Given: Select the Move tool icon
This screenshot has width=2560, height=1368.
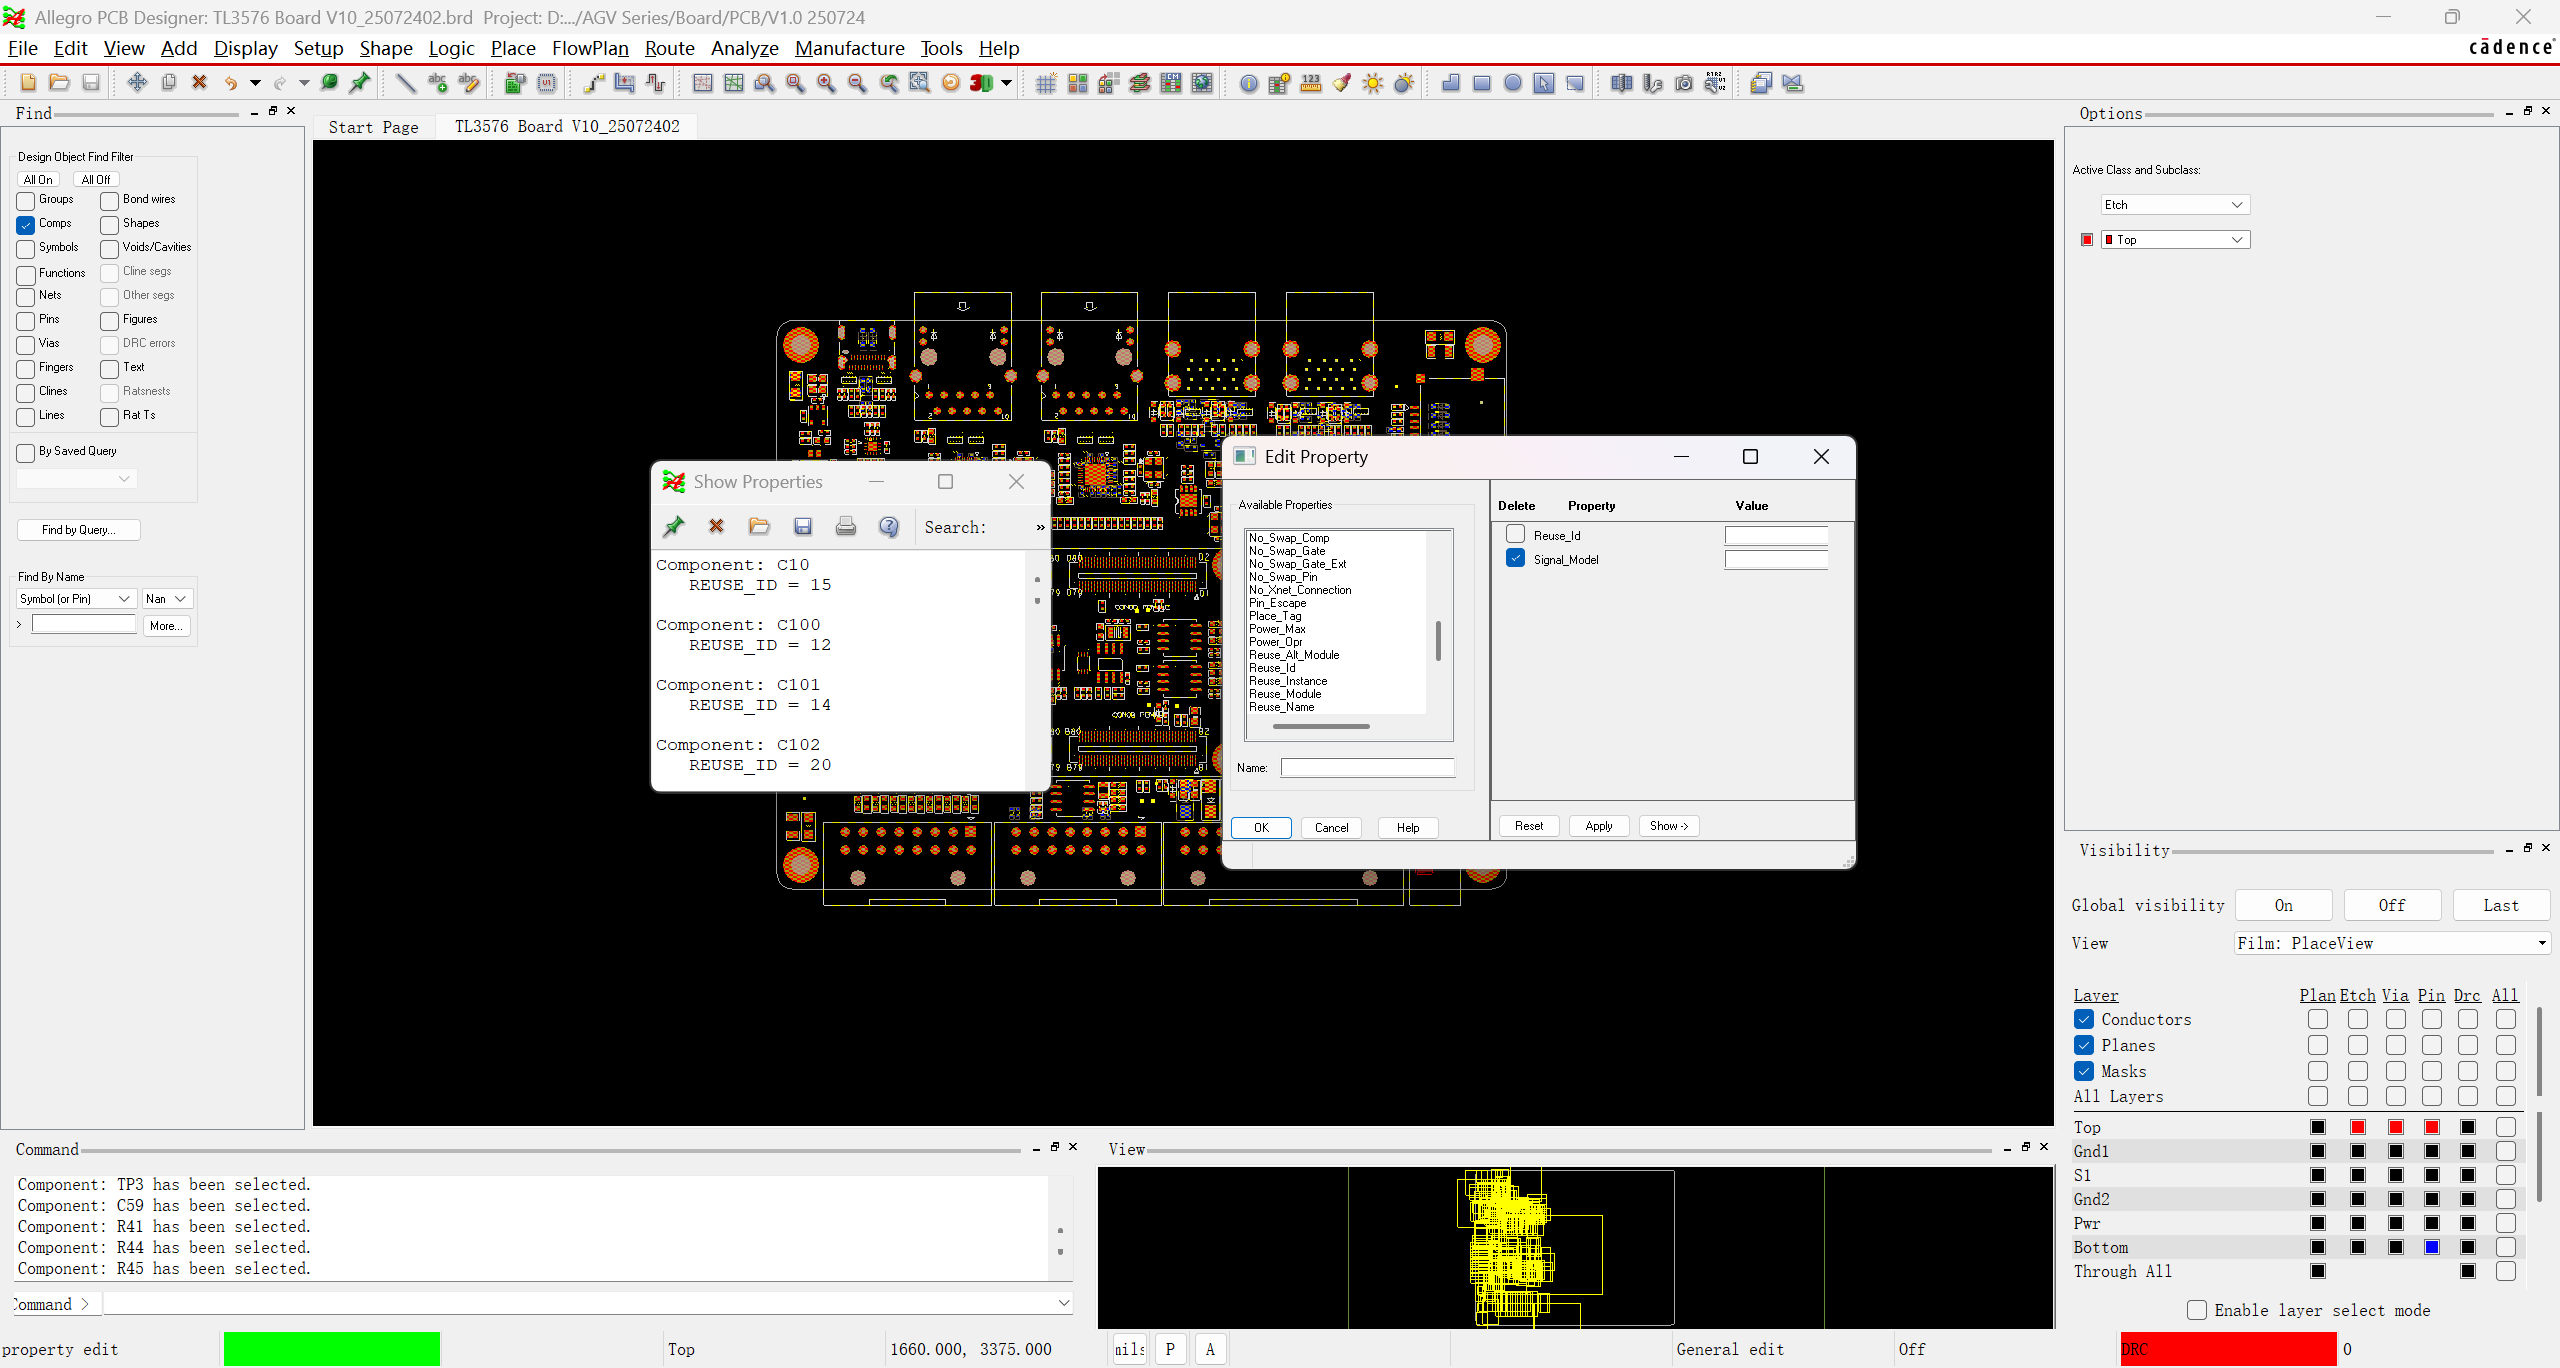Looking at the screenshot, I should click(x=137, y=83).
